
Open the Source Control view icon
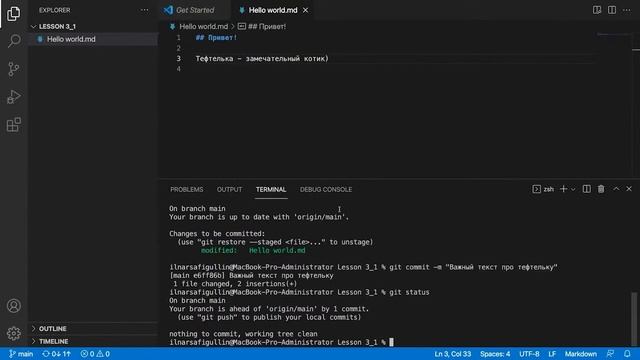(13, 69)
